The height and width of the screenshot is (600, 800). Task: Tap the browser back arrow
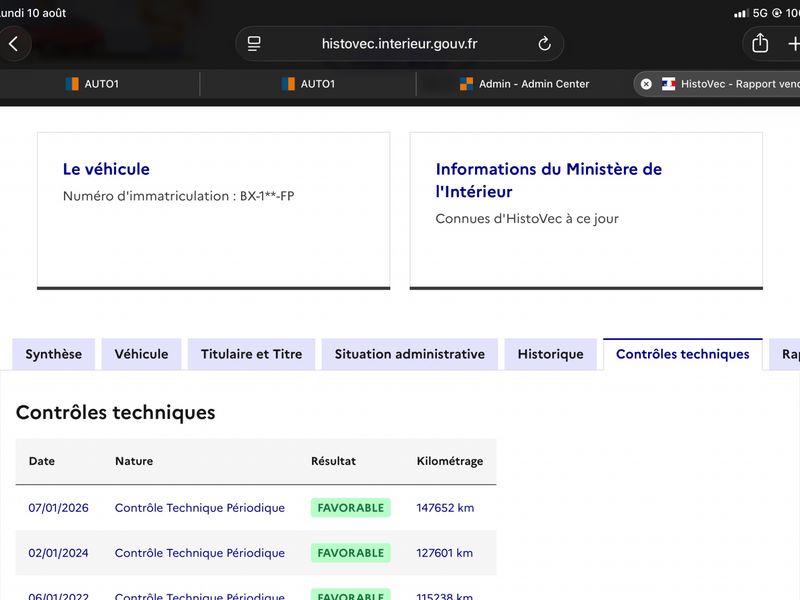pos(14,44)
